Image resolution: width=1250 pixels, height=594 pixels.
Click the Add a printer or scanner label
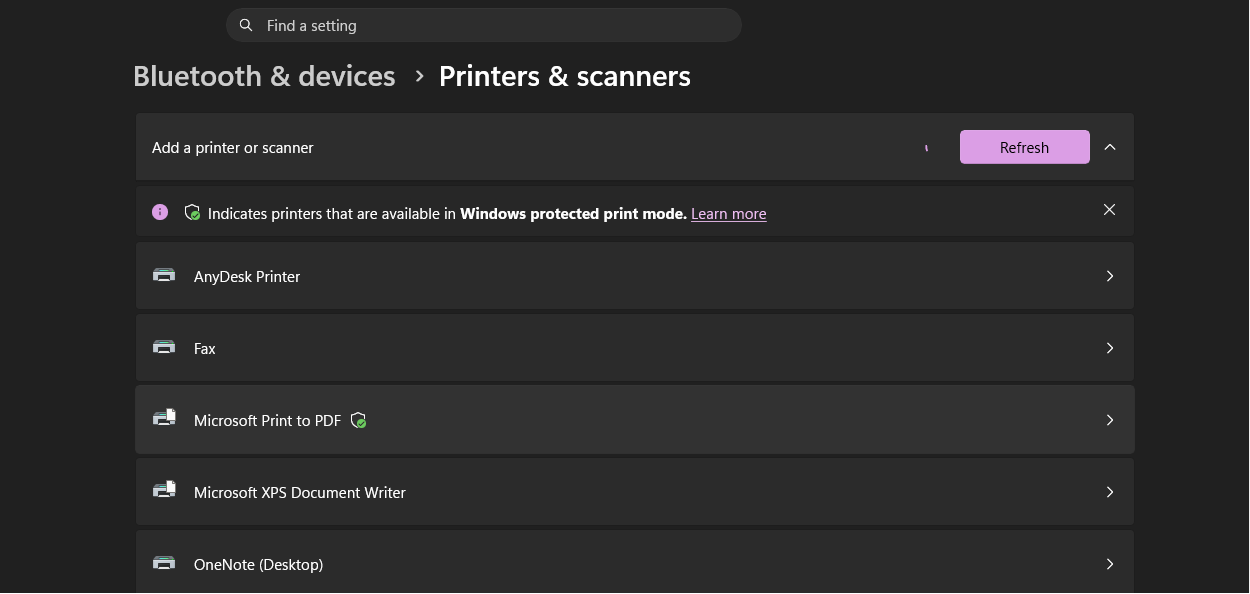233,148
